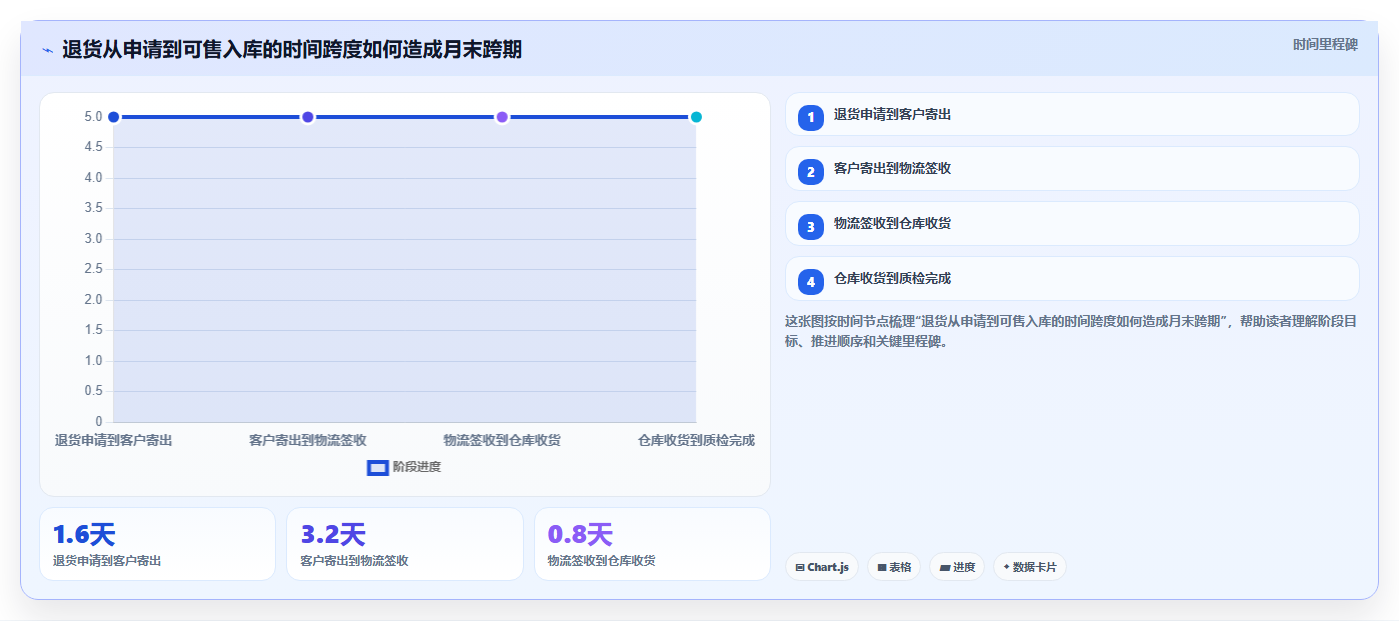Click the x-axis label 仓库收货到质检完成
Viewport: 1399px width, 621px height.
[696, 440]
